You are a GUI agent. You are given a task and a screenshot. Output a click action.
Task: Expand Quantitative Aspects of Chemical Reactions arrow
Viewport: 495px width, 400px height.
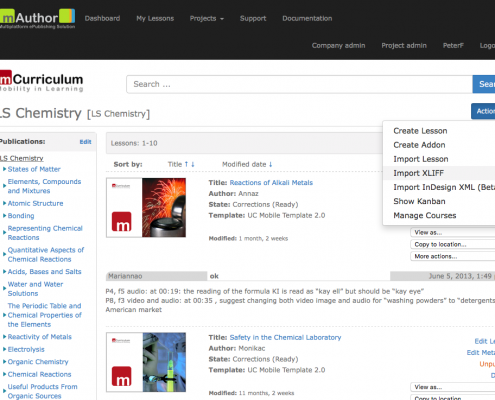point(4,254)
